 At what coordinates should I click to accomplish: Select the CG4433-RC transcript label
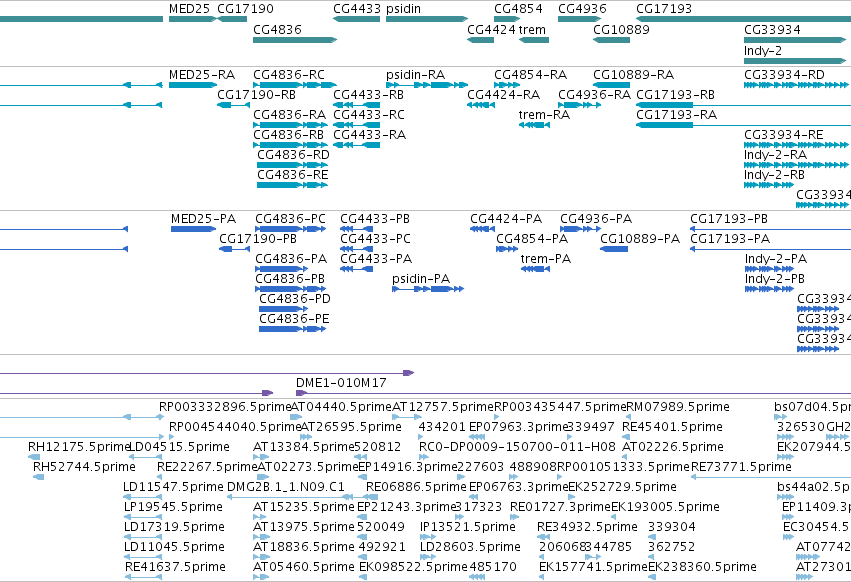[369, 115]
